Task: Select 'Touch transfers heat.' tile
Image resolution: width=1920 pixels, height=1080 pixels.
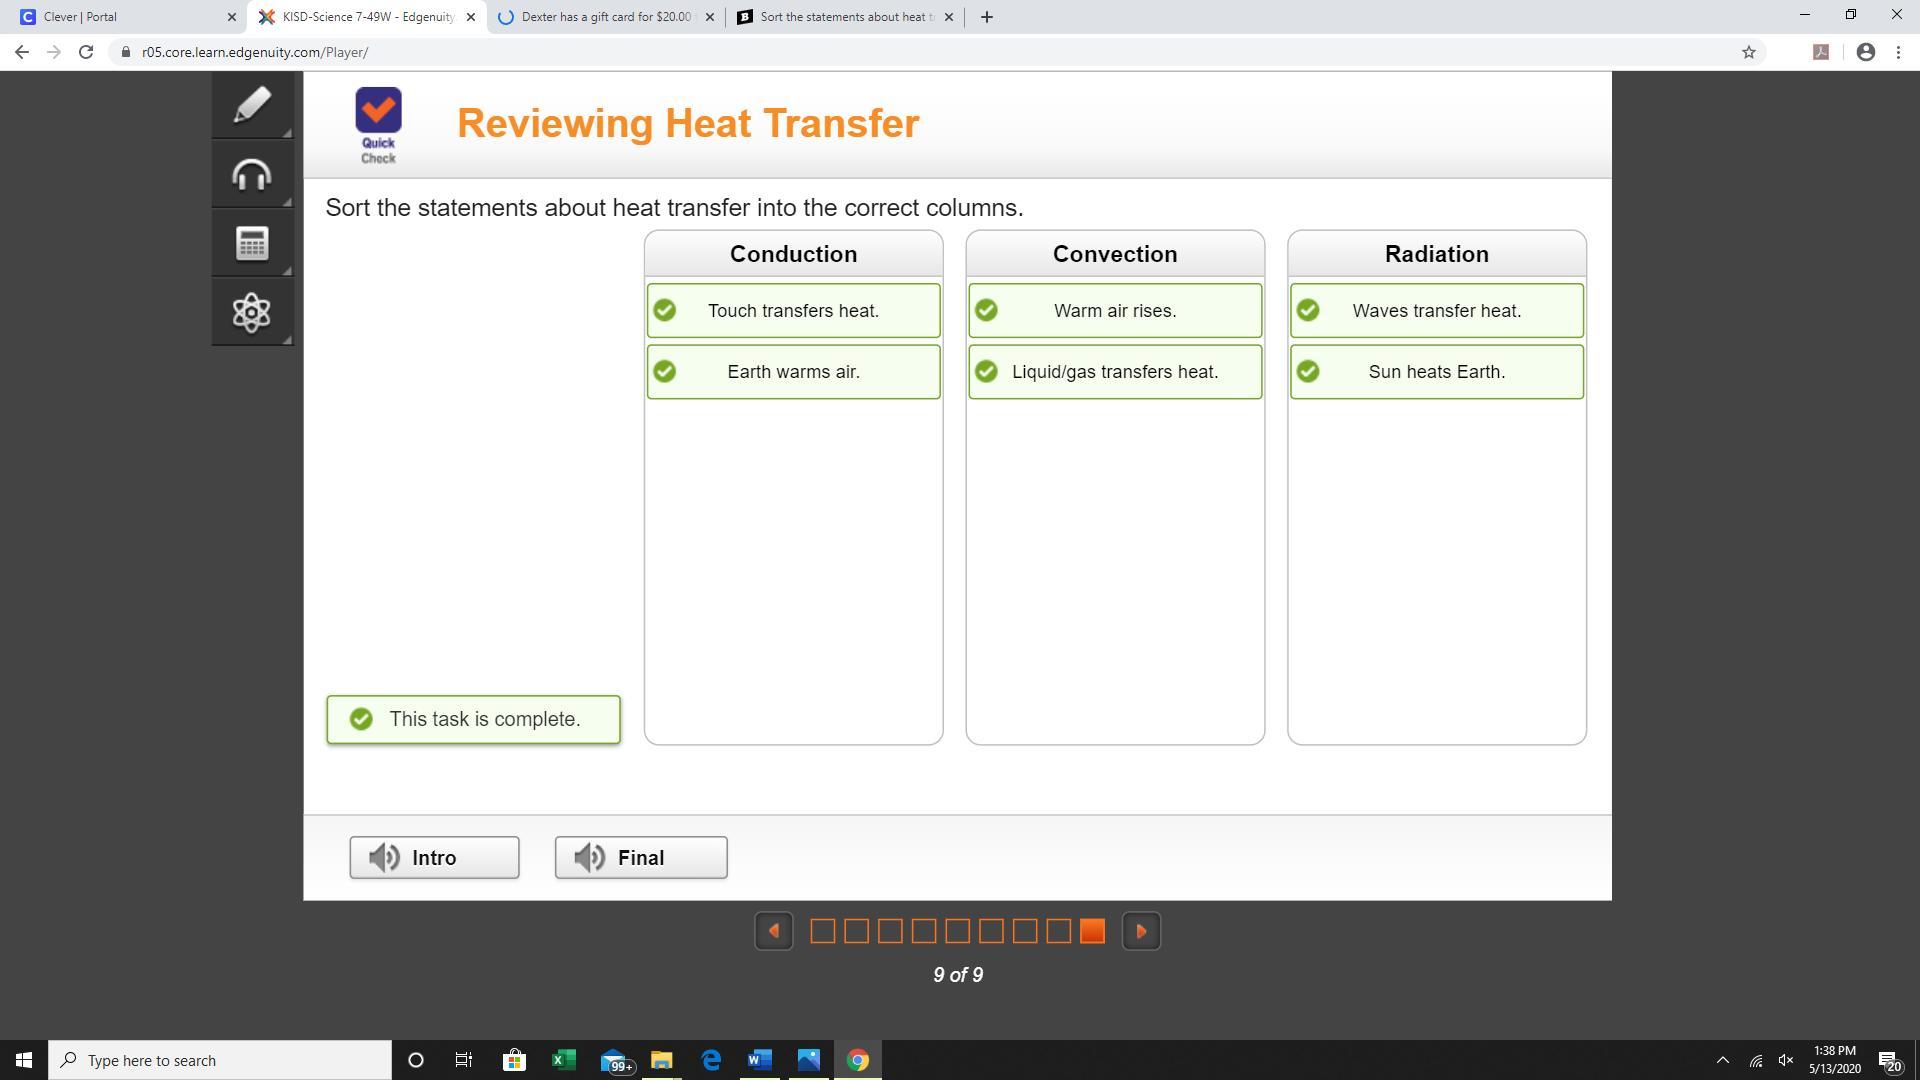Action: pos(793,311)
